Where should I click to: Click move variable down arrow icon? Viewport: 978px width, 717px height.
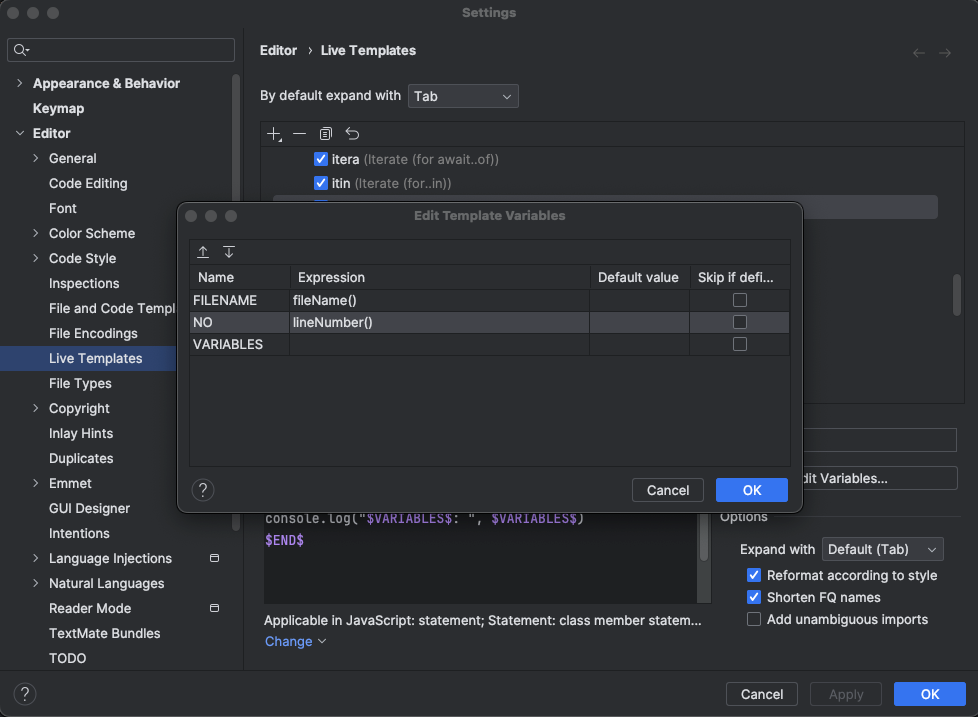[x=229, y=252]
